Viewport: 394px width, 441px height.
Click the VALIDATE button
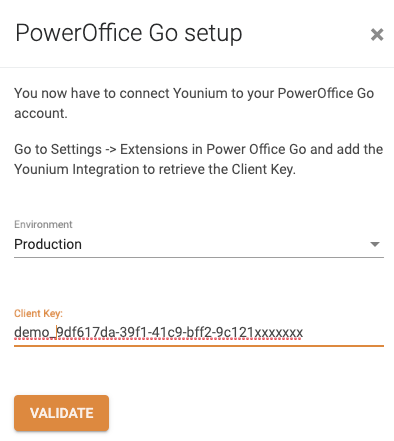point(61,413)
